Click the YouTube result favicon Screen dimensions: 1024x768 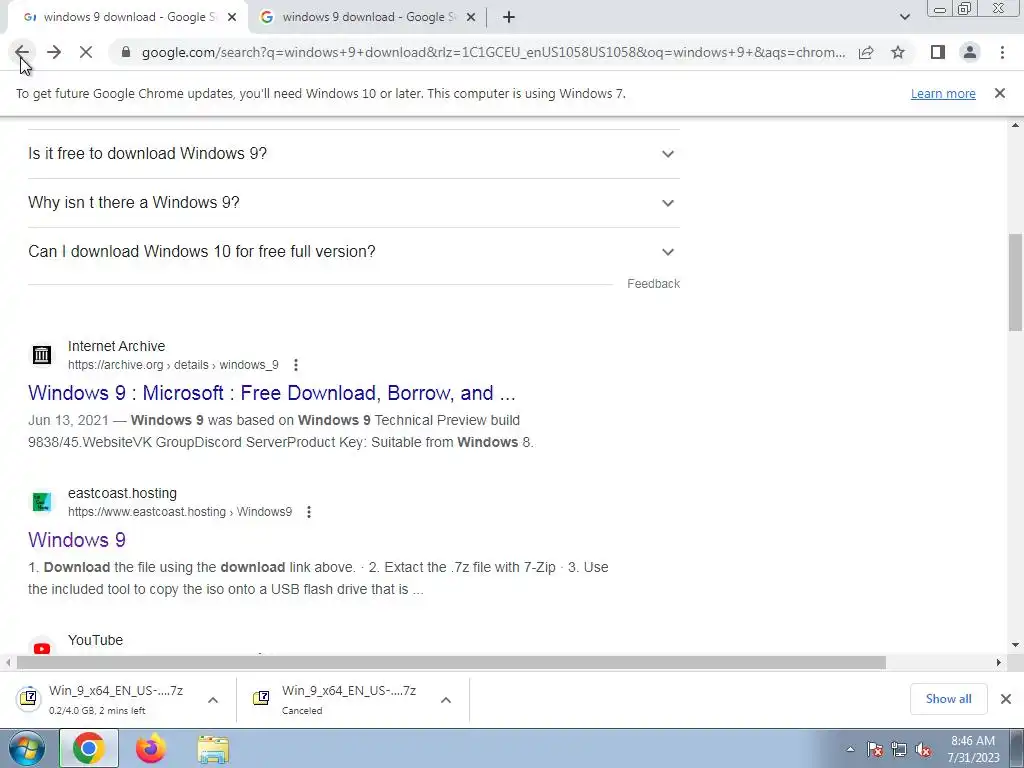click(x=42, y=648)
